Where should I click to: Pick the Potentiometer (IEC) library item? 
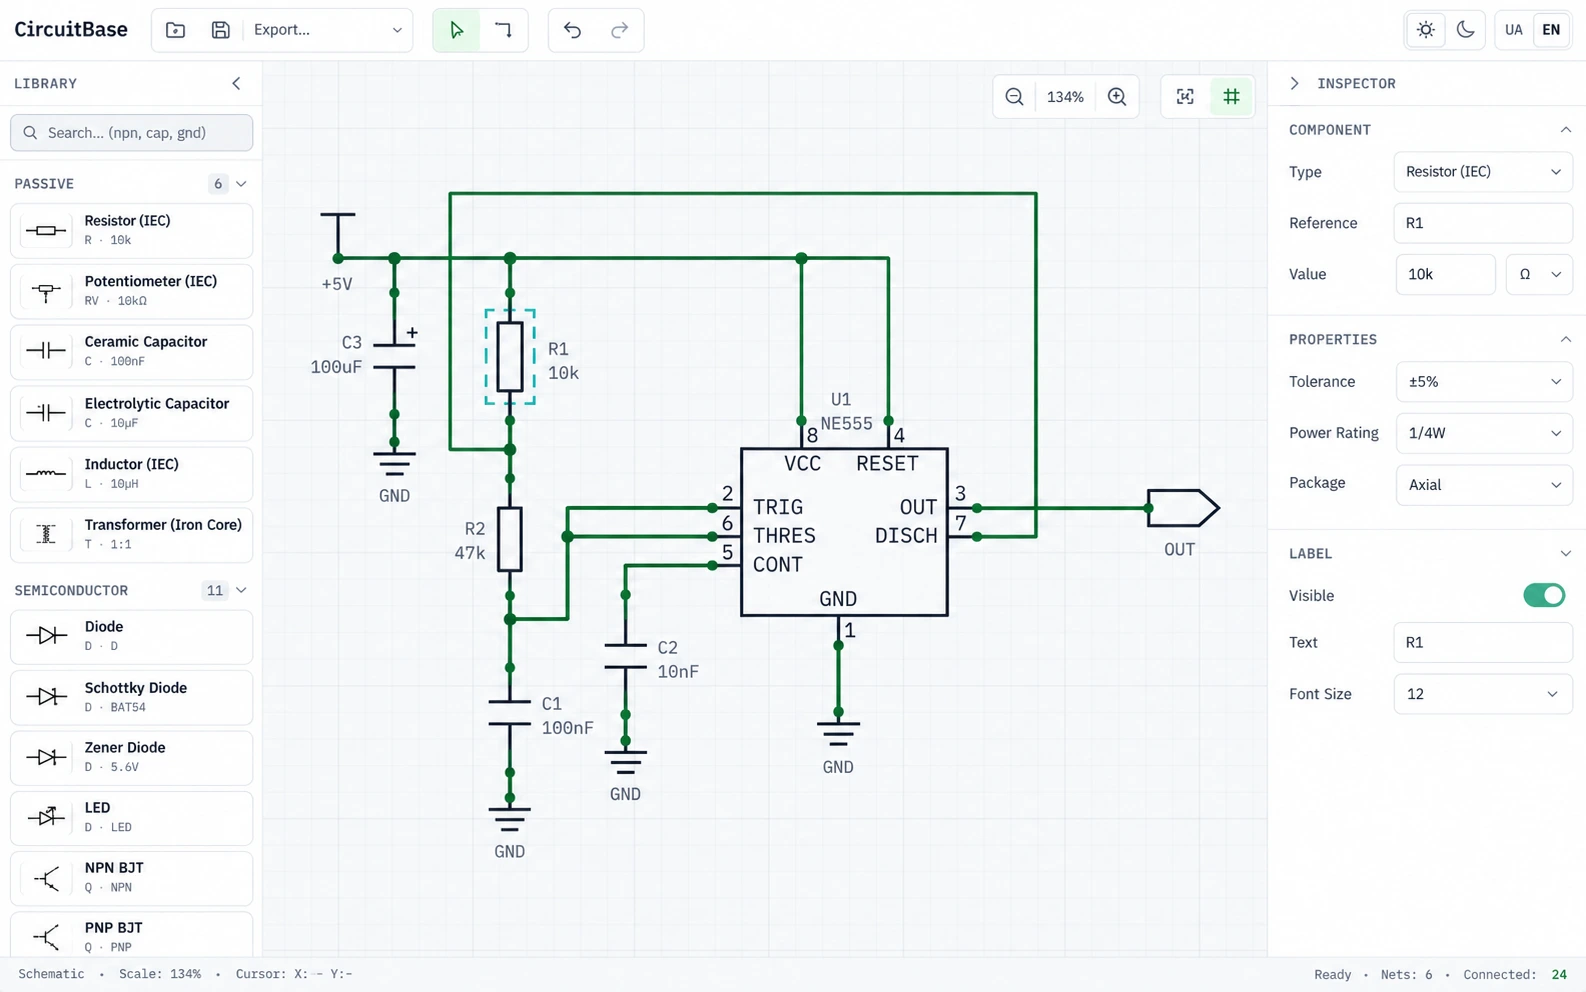[x=131, y=291]
